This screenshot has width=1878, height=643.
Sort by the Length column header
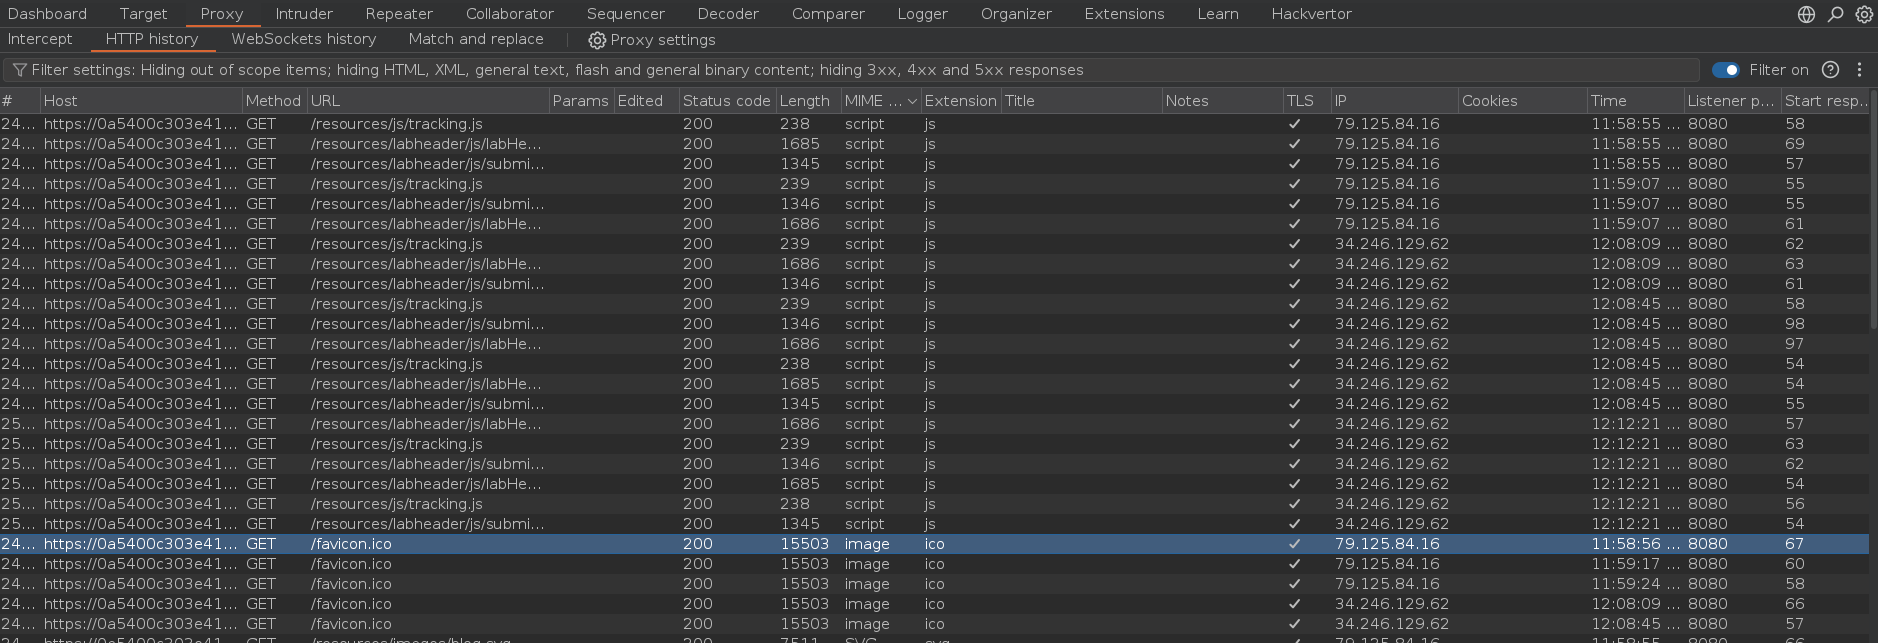[x=805, y=101]
